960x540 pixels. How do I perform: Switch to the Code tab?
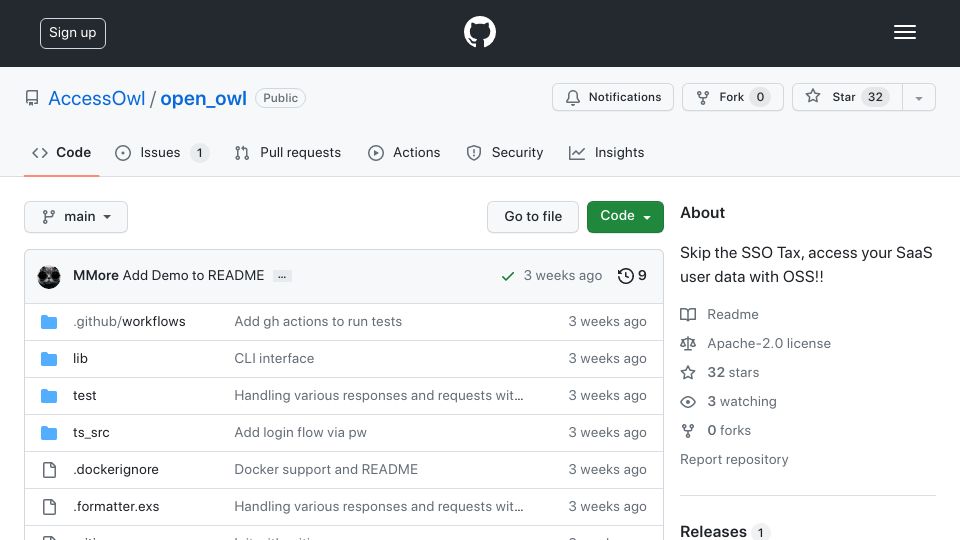(62, 152)
